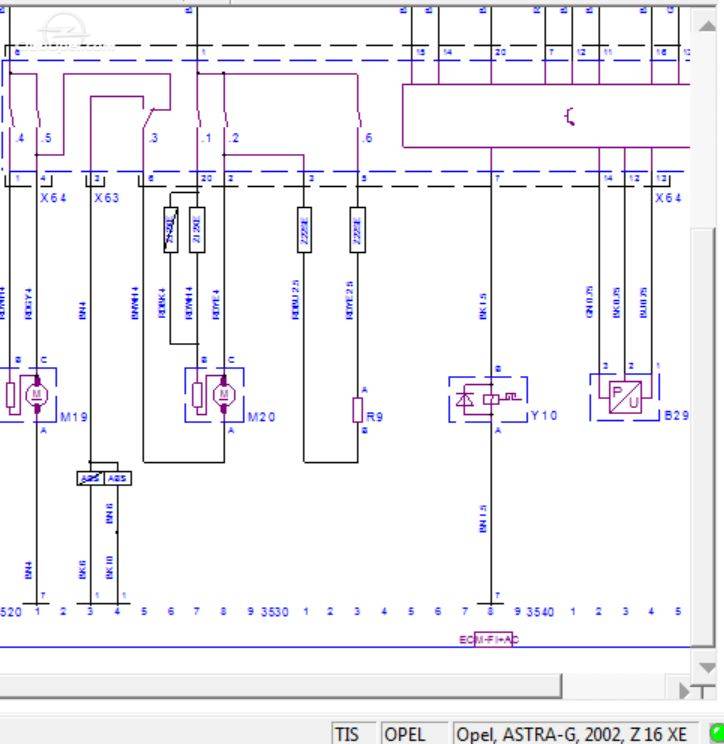Click the M20 motor symbol
The width and height of the screenshot is (724, 744).
(224, 395)
